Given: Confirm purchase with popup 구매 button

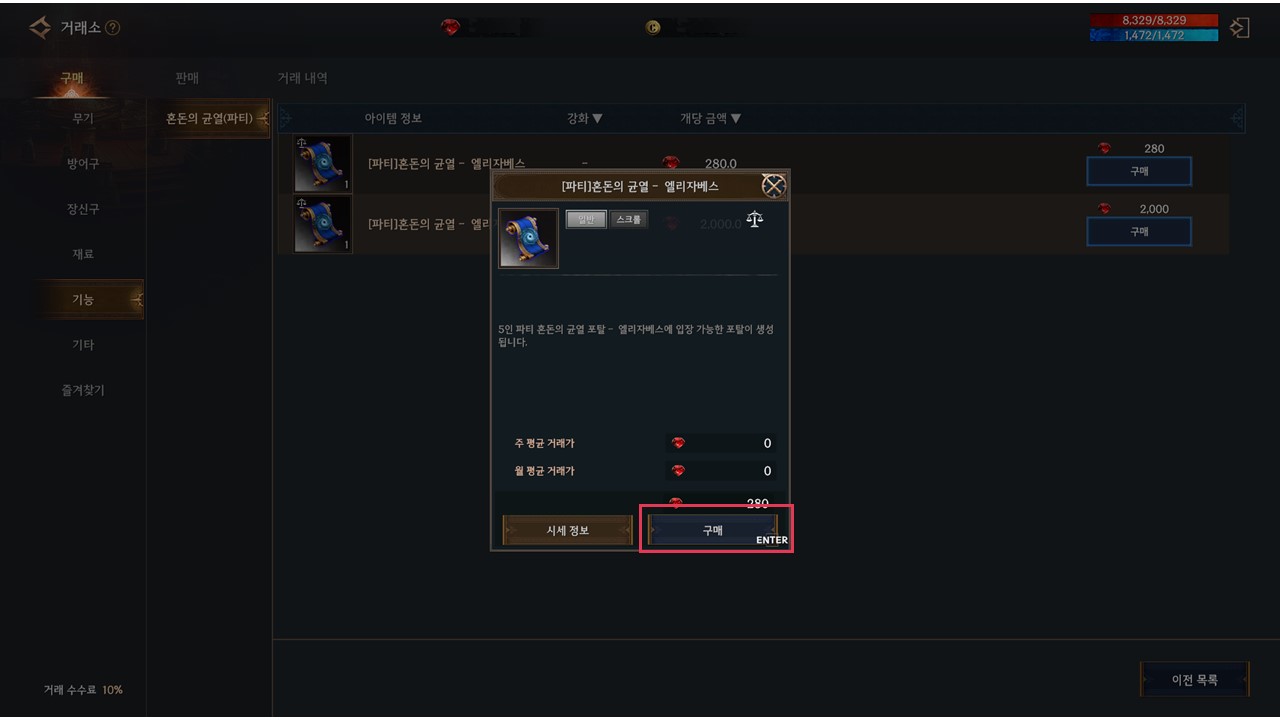Looking at the screenshot, I should (713, 530).
